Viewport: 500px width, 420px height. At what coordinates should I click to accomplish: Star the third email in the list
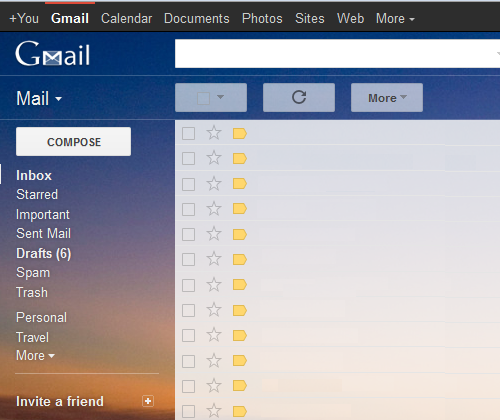[x=214, y=184]
